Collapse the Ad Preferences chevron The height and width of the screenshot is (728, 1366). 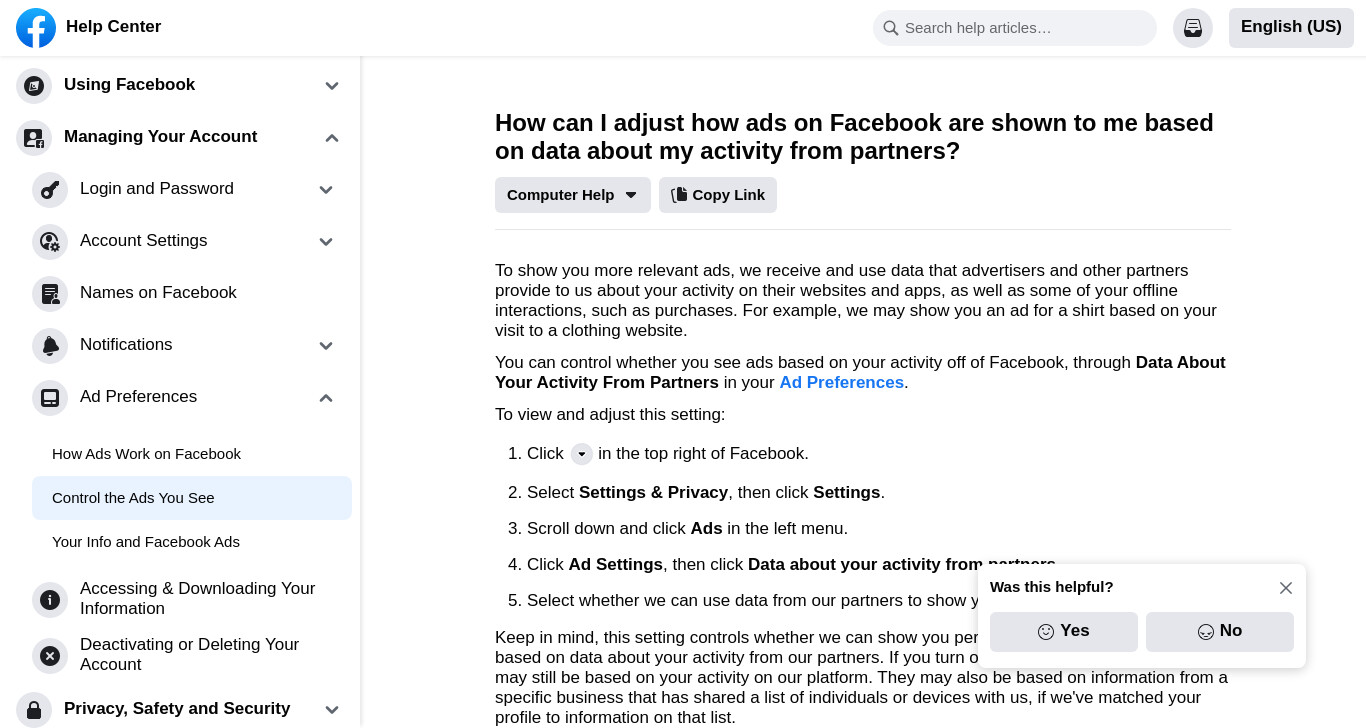(x=326, y=398)
